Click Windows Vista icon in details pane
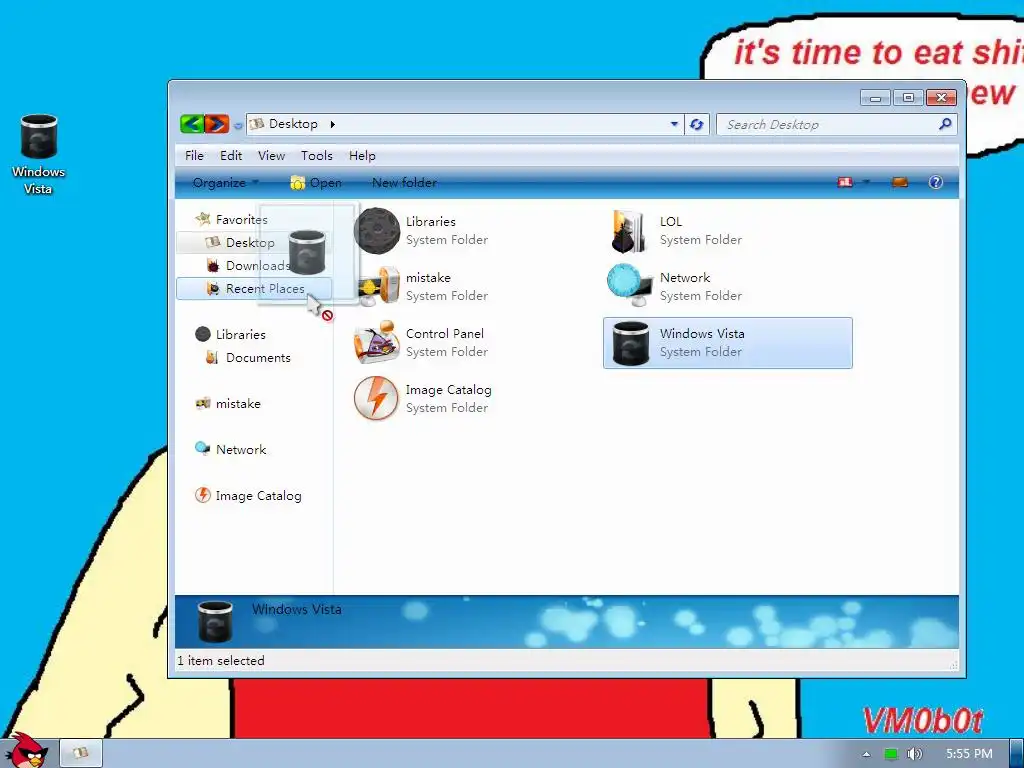The height and width of the screenshot is (768, 1024). click(215, 622)
